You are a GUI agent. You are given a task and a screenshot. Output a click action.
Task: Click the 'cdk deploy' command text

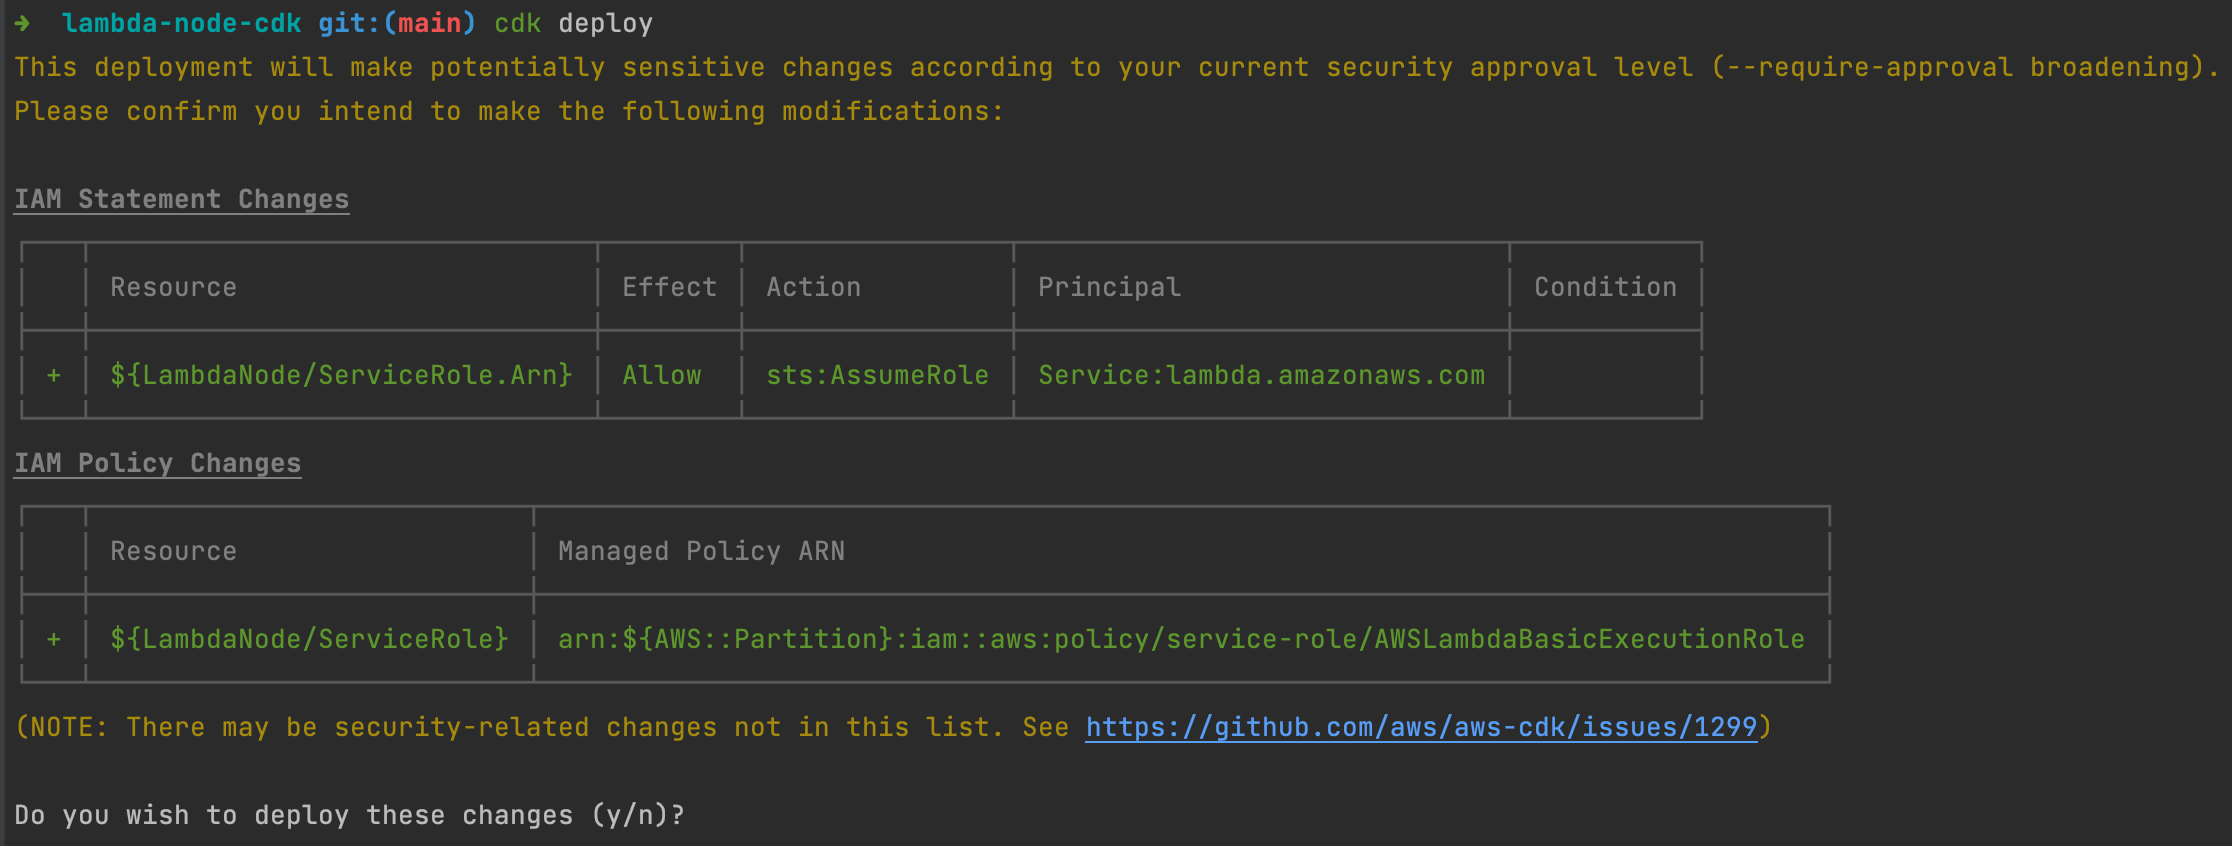pyautogui.click(x=574, y=23)
